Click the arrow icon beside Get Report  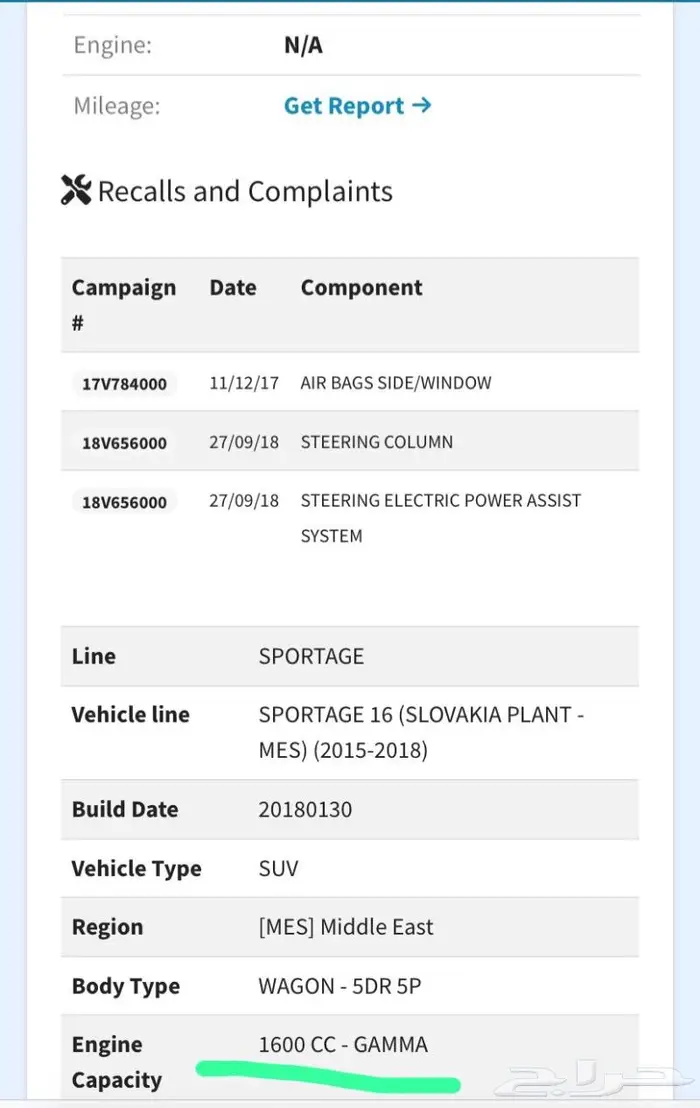[x=422, y=105]
